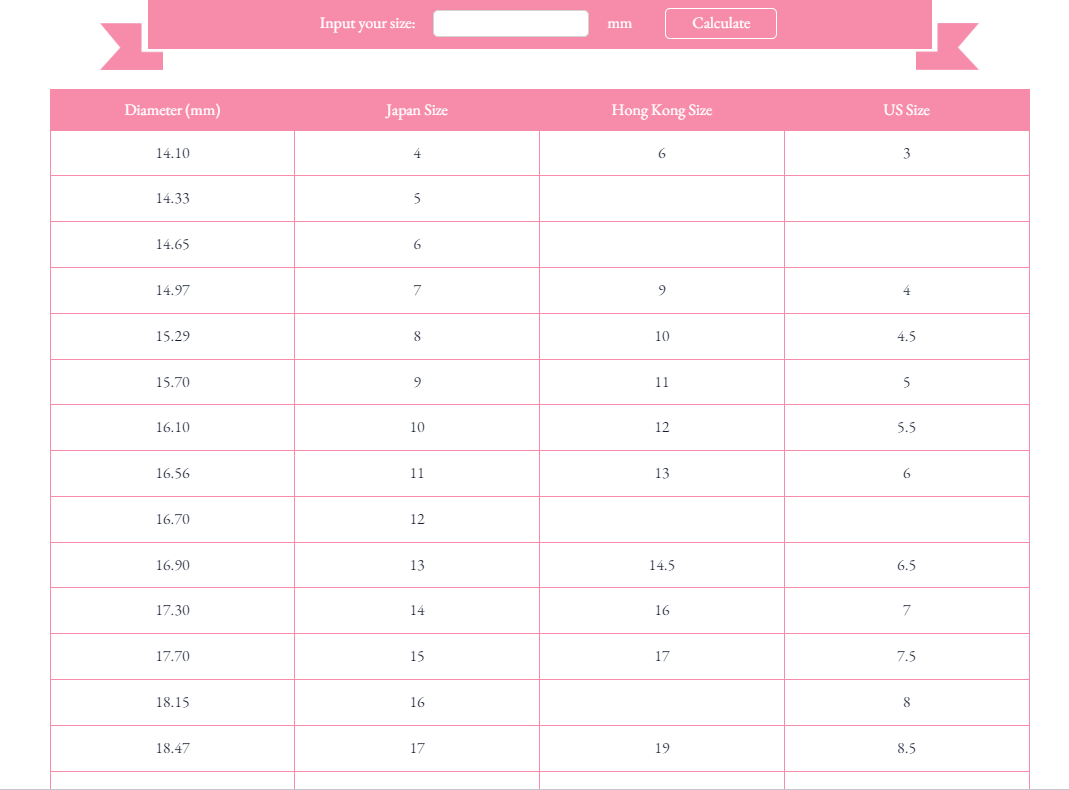Click US size 5.5 cell

tap(907, 427)
